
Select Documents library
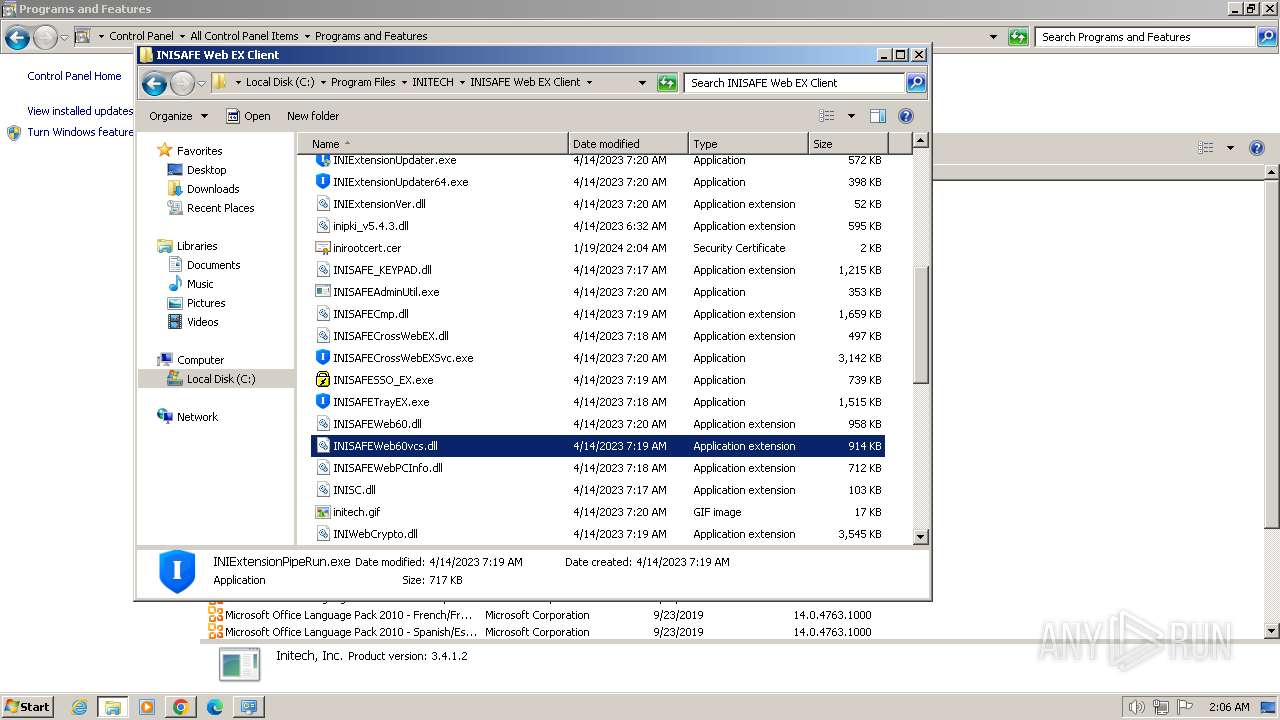213,265
